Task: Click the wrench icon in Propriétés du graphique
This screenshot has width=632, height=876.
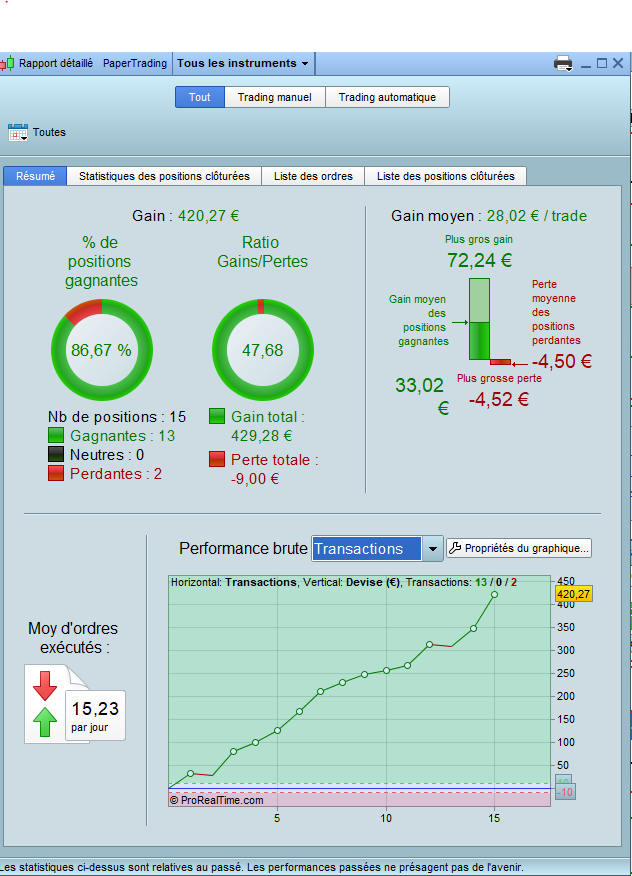Action: click(455, 548)
